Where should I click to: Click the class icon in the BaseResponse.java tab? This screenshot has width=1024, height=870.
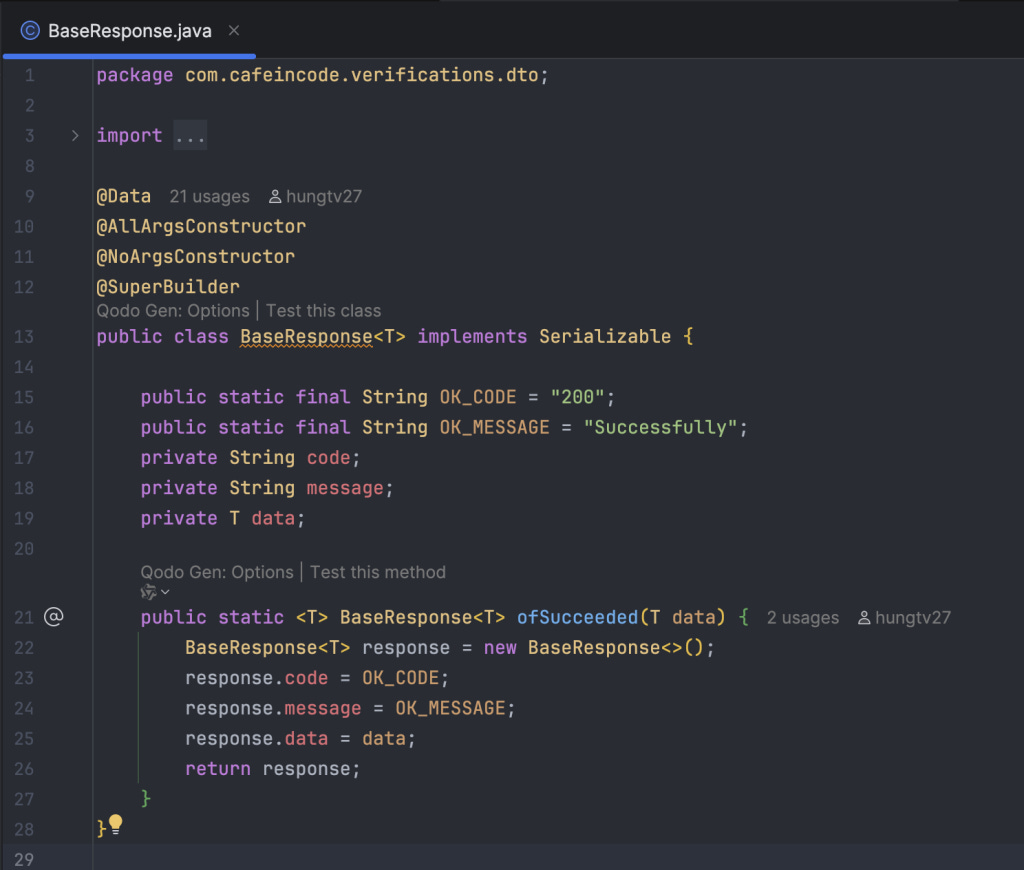pos(30,31)
